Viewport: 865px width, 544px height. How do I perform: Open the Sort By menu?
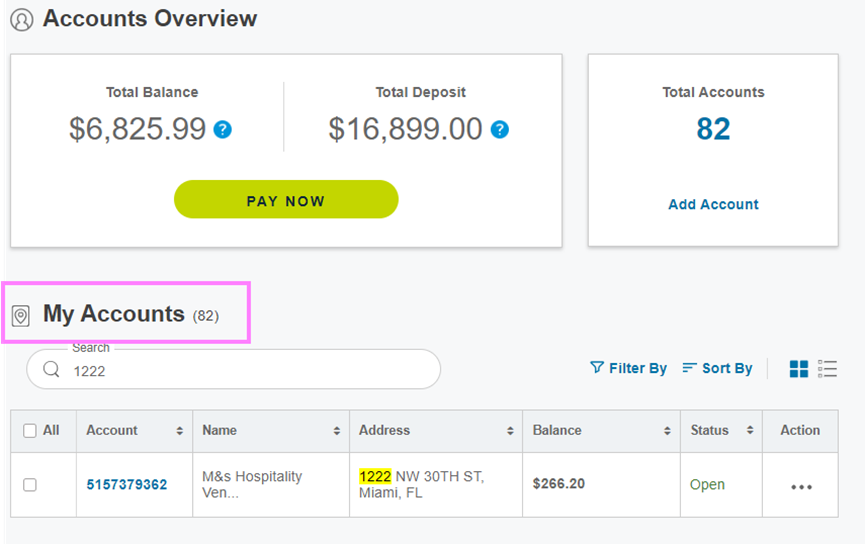(x=717, y=368)
